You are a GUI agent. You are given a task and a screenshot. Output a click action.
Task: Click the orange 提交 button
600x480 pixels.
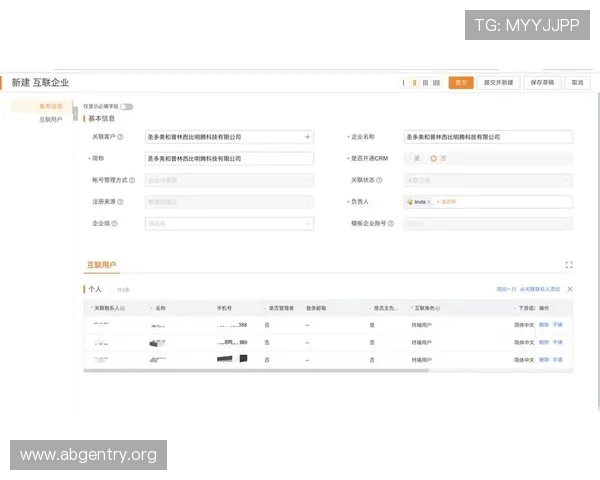click(461, 83)
